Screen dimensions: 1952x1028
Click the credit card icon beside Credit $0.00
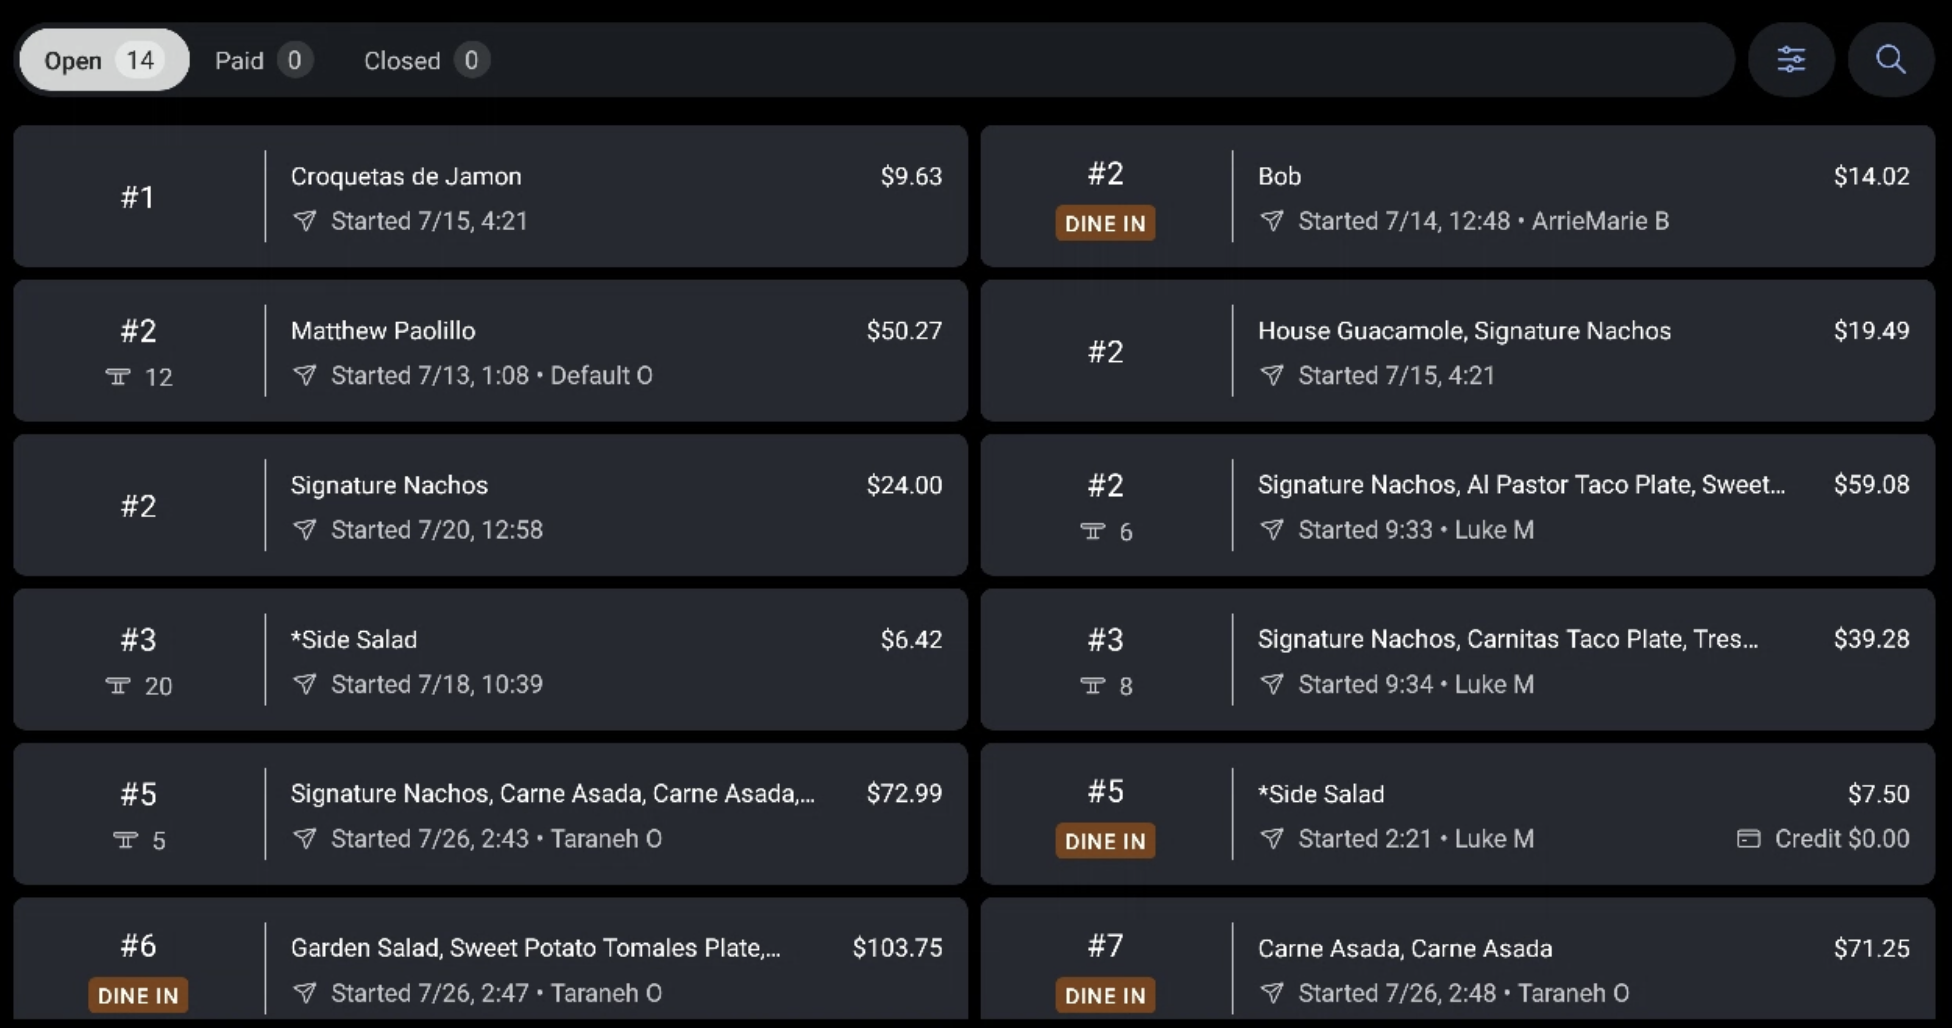pos(1748,839)
